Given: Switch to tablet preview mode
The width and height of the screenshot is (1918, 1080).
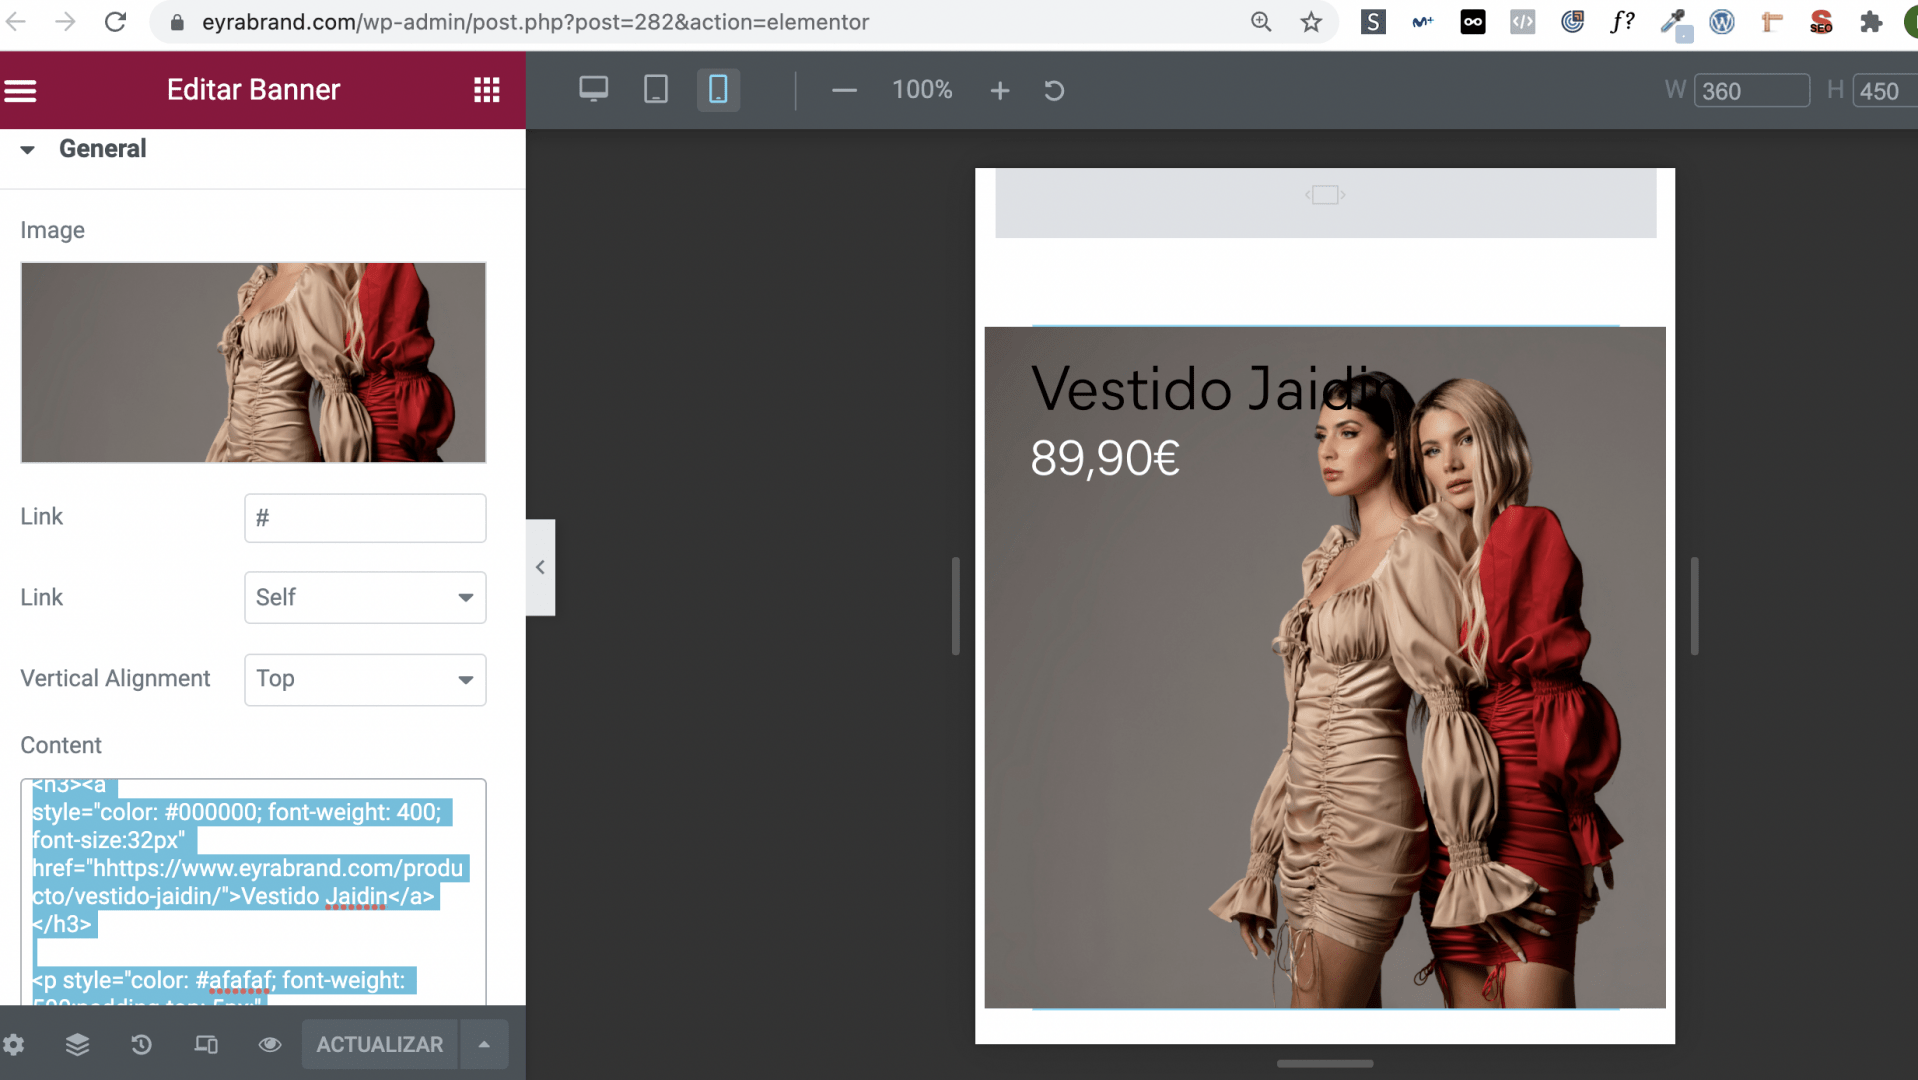Looking at the screenshot, I should (656, 90).
